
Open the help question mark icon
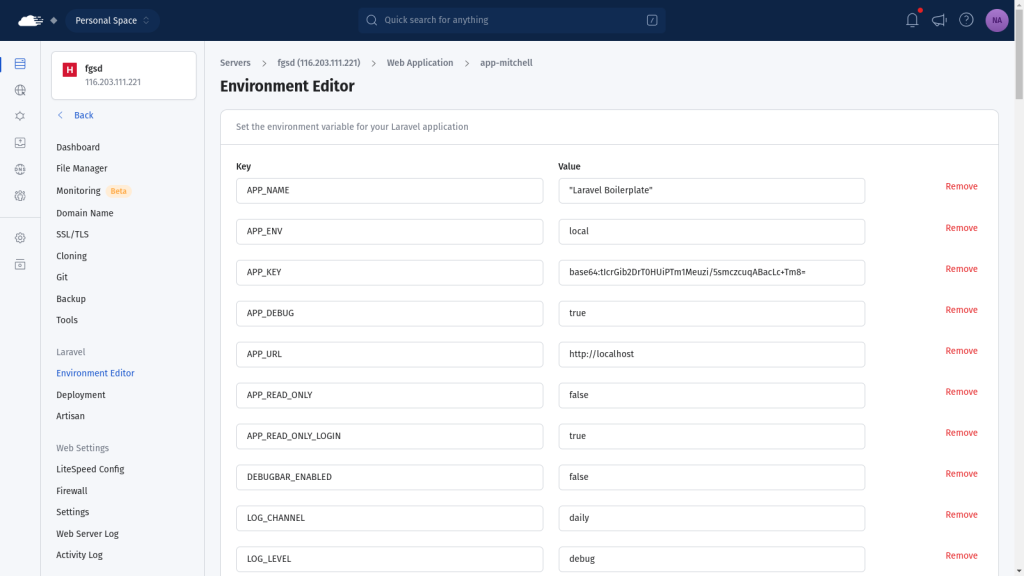(966, 20)
